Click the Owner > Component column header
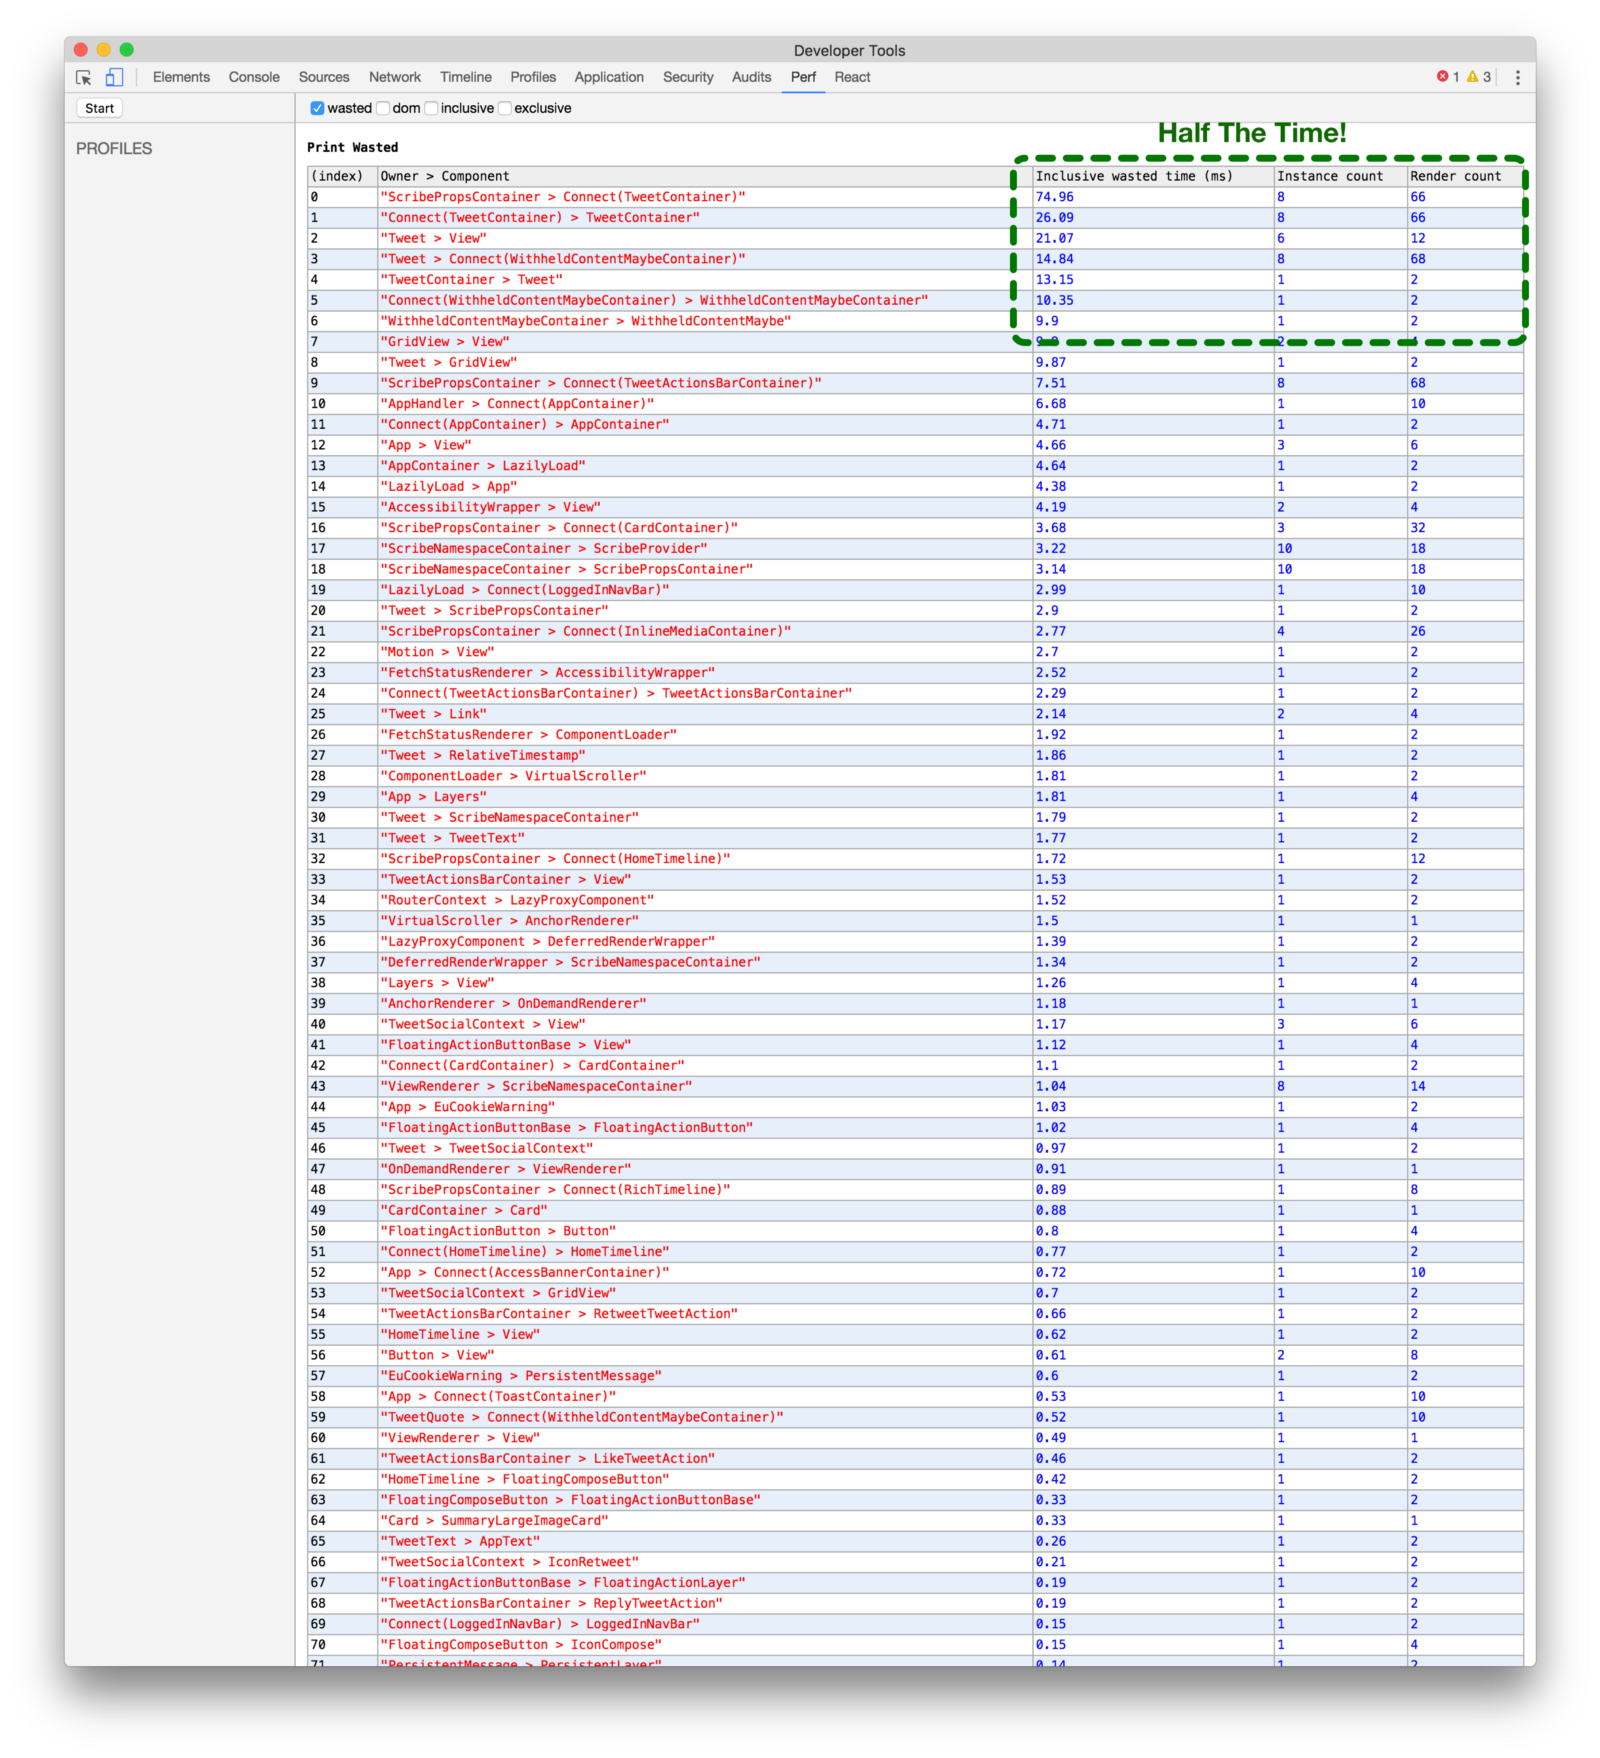 pos(704,176)
